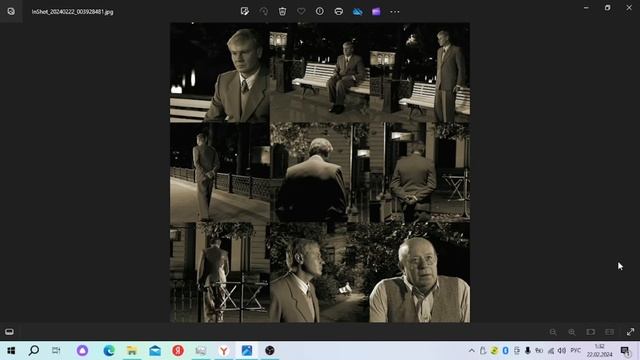
Task: Restore down the Photos window
Action: point(608,8)
